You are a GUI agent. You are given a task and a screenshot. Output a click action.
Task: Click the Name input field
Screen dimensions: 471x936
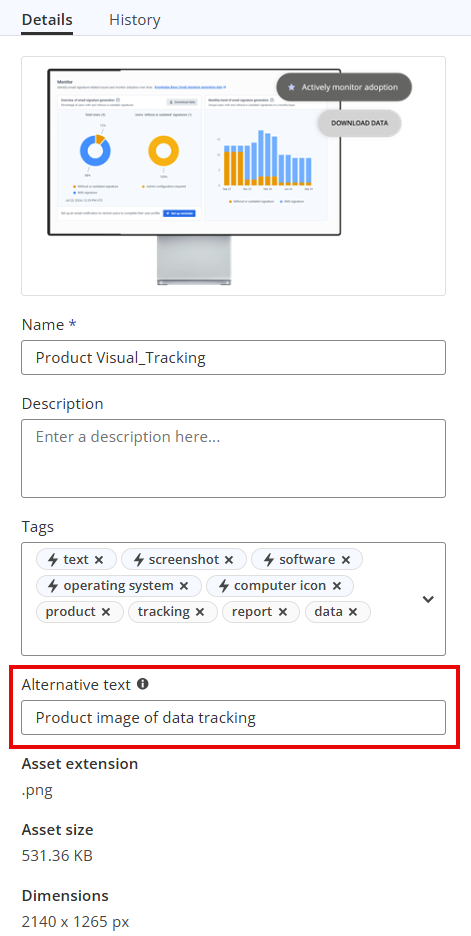233,358
